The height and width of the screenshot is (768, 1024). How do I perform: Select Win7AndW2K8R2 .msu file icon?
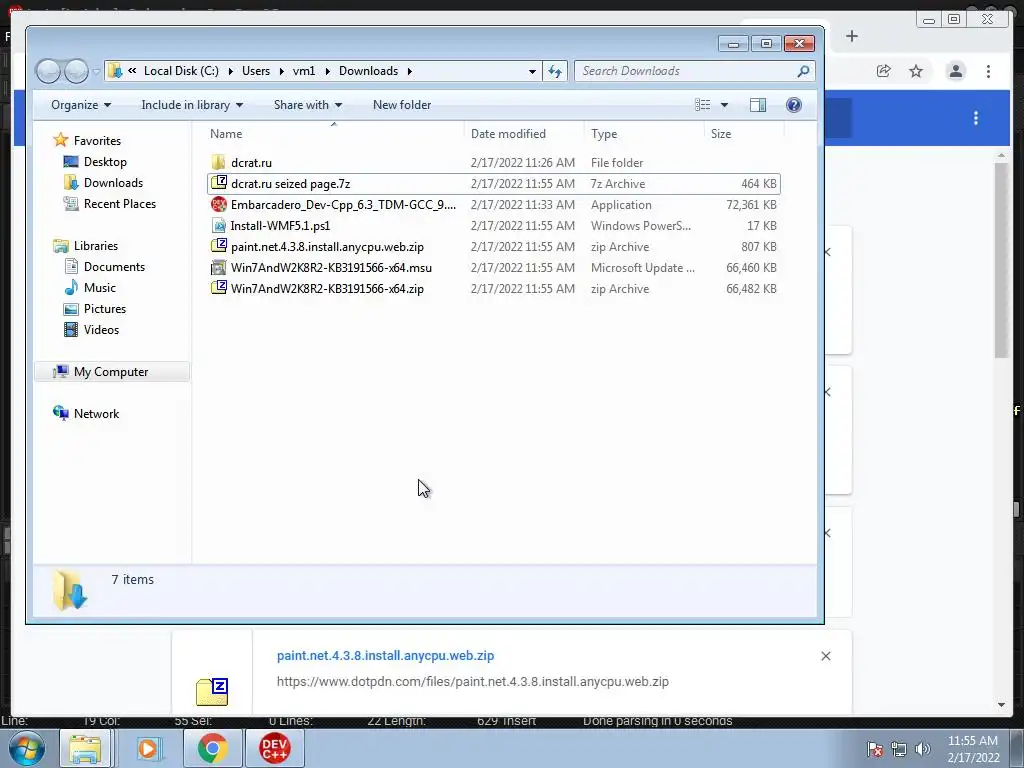[x=219, y=267]
